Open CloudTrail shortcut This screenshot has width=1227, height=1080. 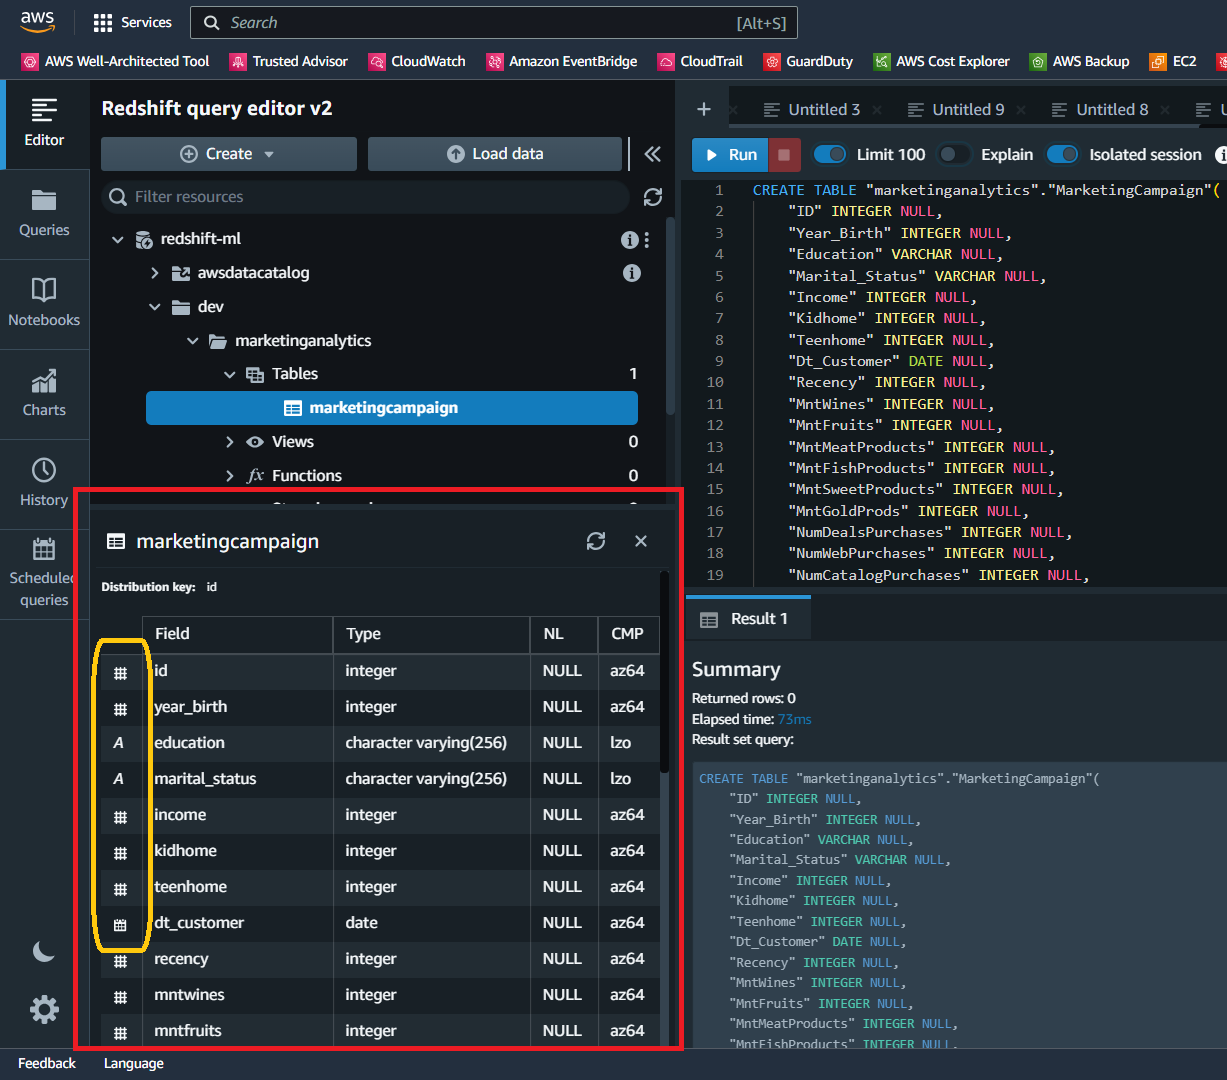tap(700, 61)
